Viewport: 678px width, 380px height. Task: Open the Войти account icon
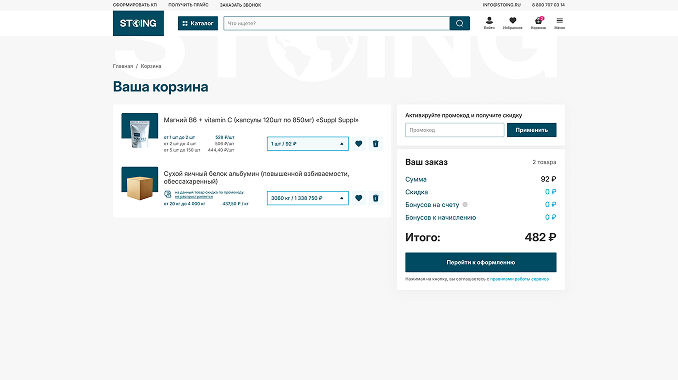click(489, 23)
